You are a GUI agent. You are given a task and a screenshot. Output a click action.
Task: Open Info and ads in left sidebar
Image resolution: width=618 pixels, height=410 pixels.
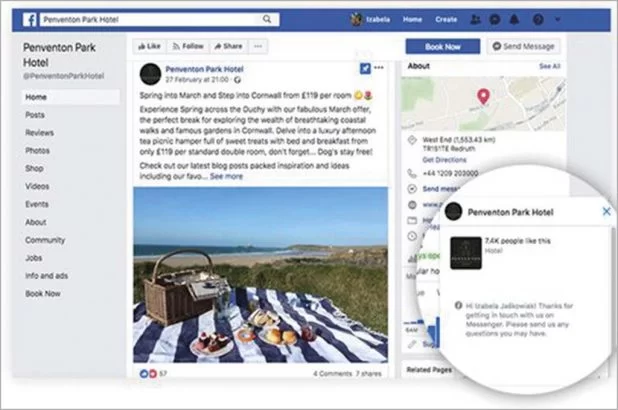pyautogui.click(x=47, y=276)
